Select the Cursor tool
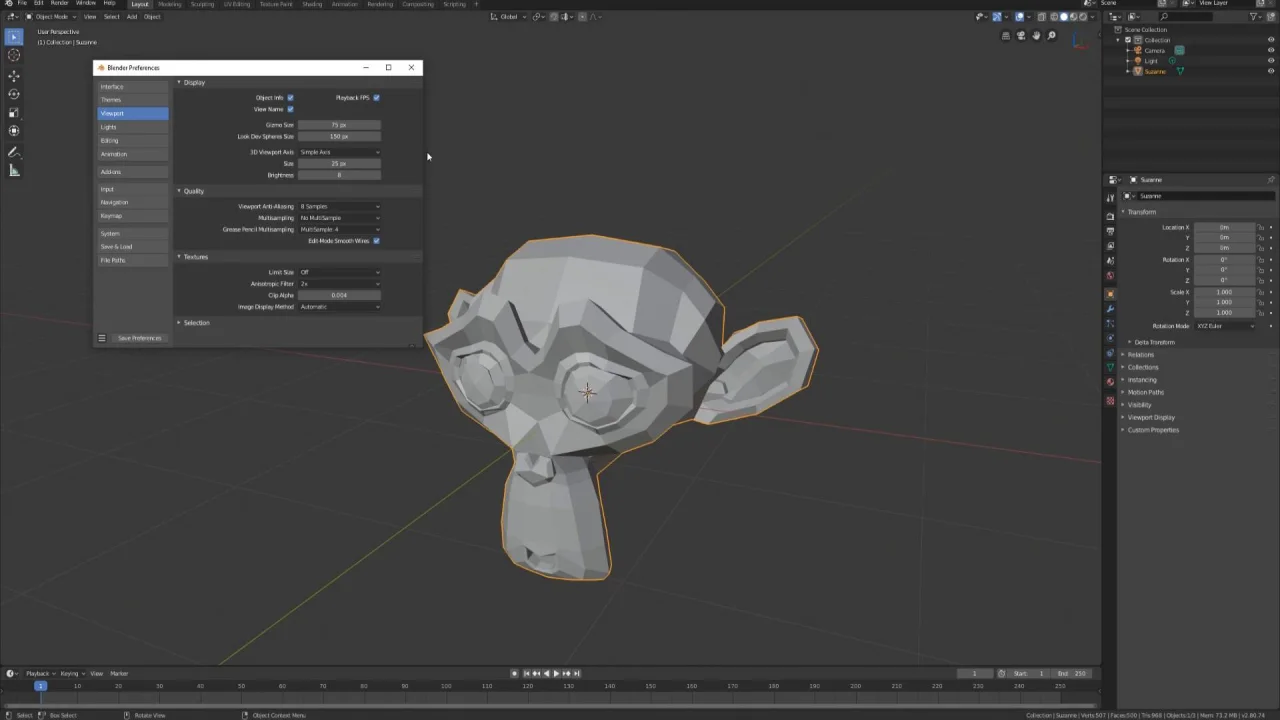This screenshot has width=1280, height=720. coord(14,55)
